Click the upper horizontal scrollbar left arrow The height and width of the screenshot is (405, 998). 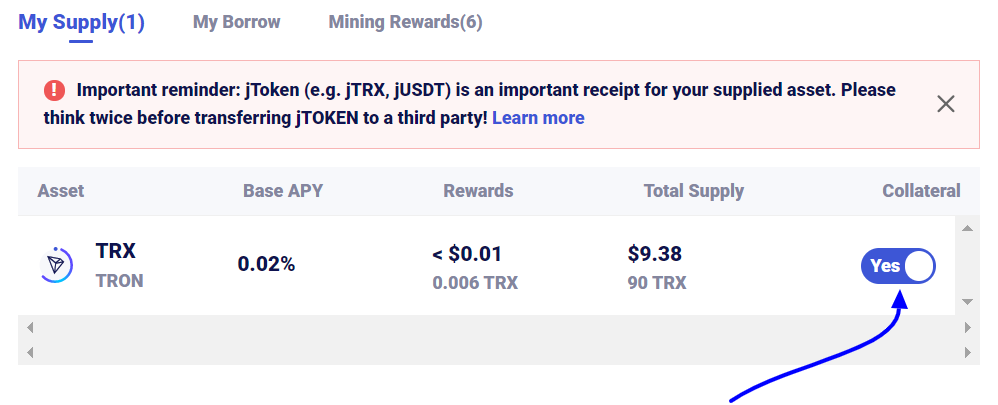pos(29,328)
